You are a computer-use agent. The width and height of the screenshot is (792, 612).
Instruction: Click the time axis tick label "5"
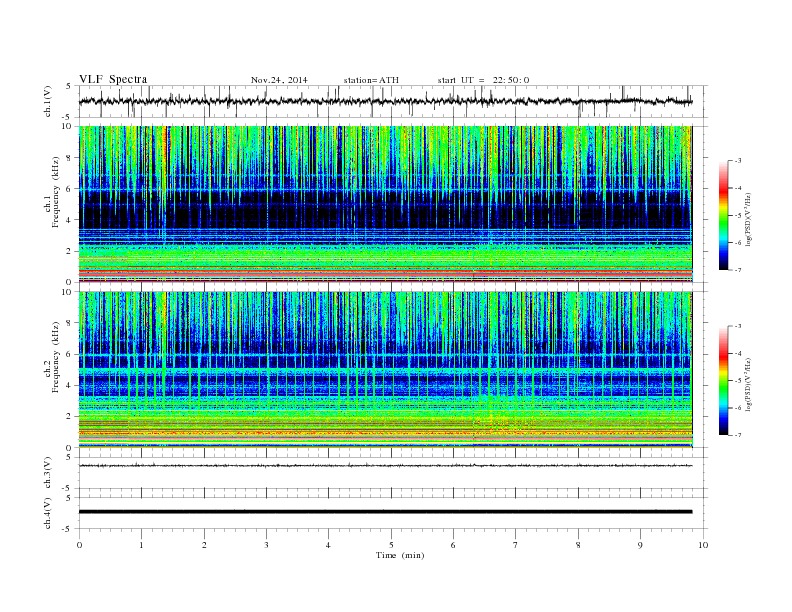tap(391, 545)
